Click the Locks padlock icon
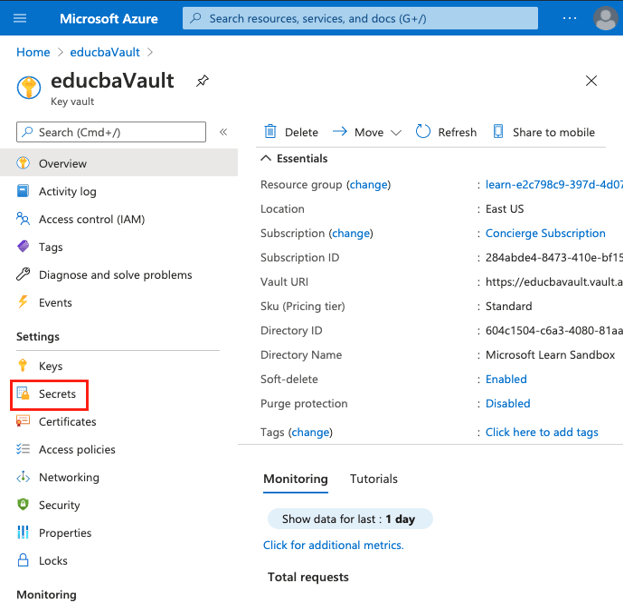This screenshot has height=604, width=623. point(23,560)
